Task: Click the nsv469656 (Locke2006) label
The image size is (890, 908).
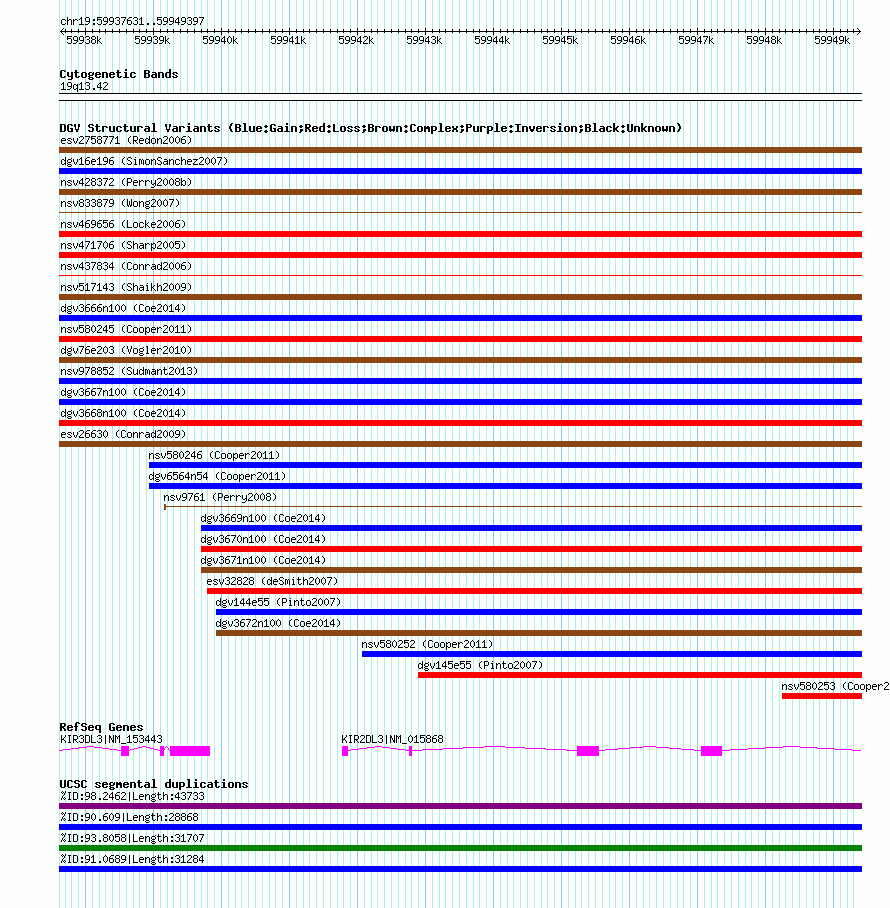Action: (x=123, y=224)
